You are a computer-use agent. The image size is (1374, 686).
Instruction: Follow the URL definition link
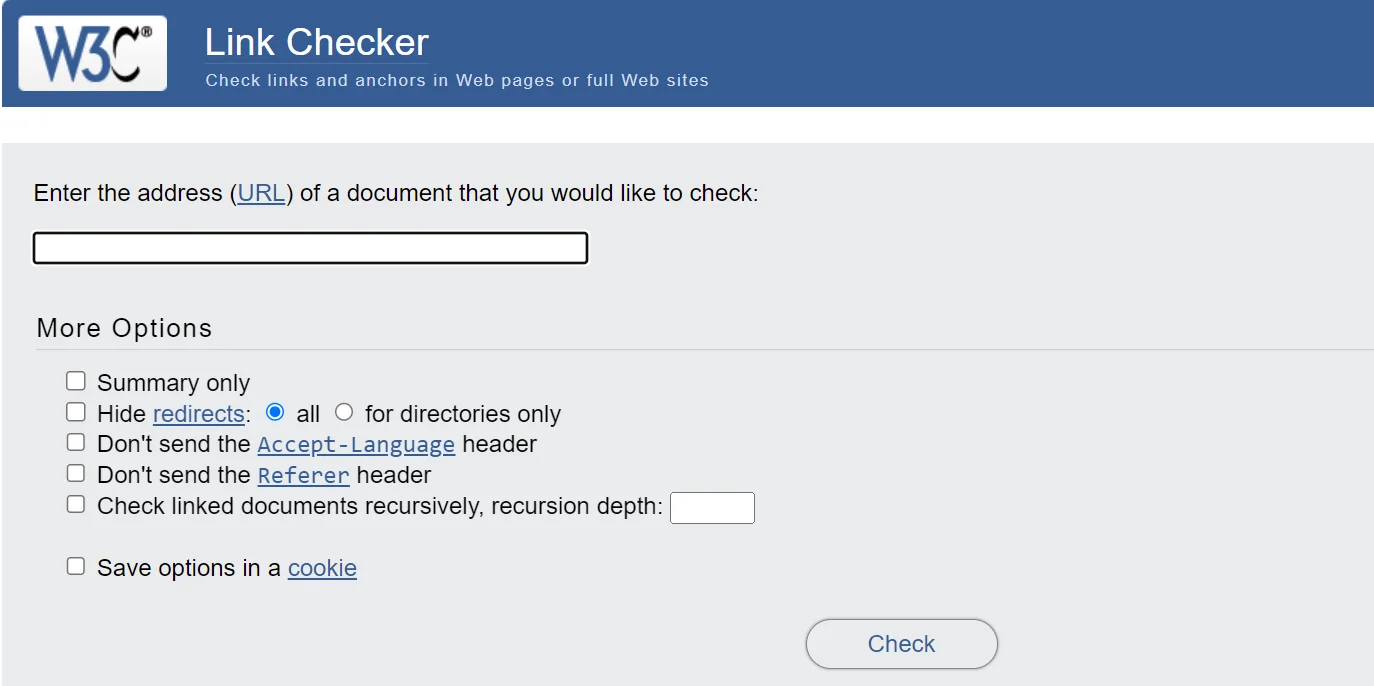point(261,193)
